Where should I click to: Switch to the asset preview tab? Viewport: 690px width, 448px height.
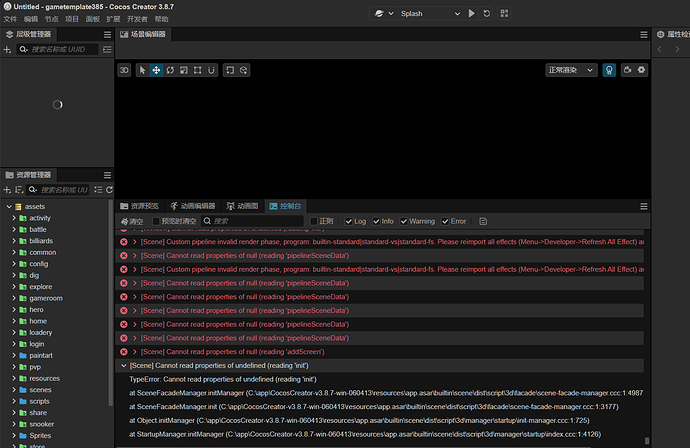(x=139, y=206)
